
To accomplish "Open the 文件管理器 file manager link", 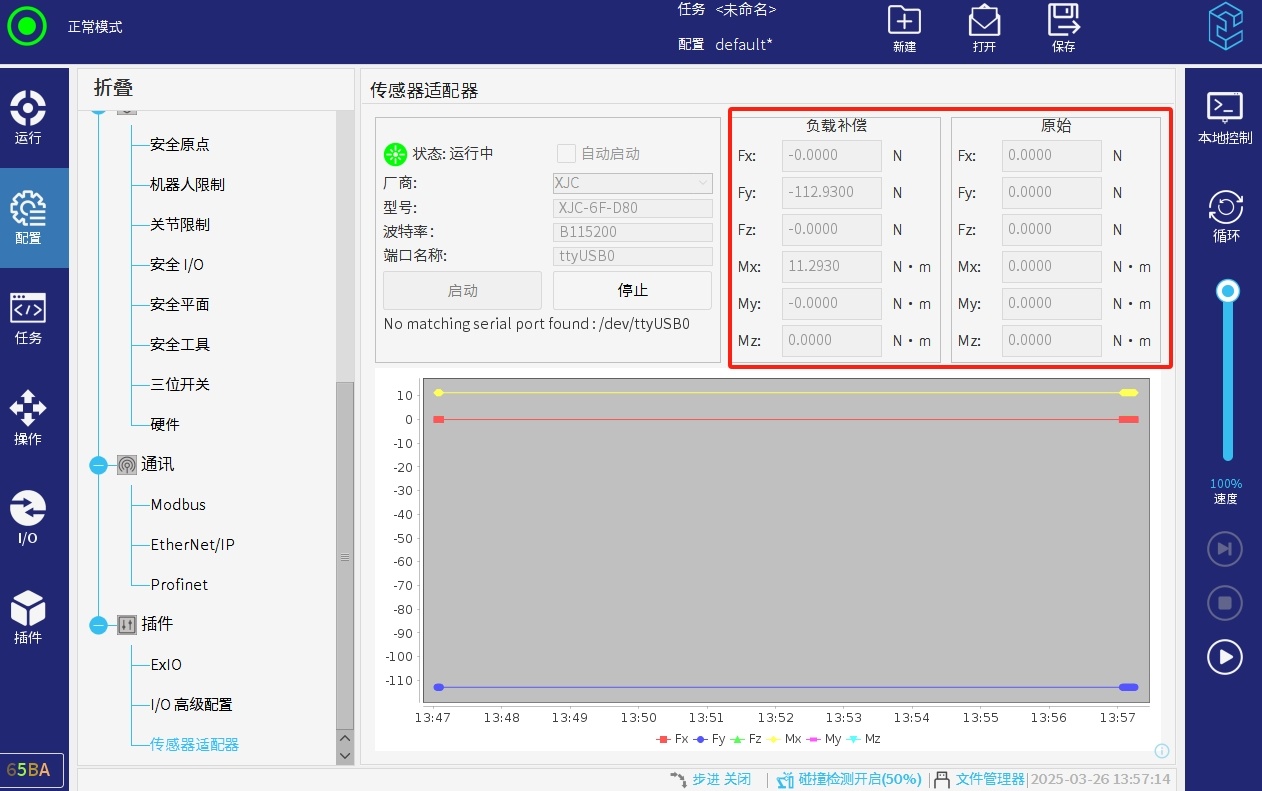I will pos(989,779).
